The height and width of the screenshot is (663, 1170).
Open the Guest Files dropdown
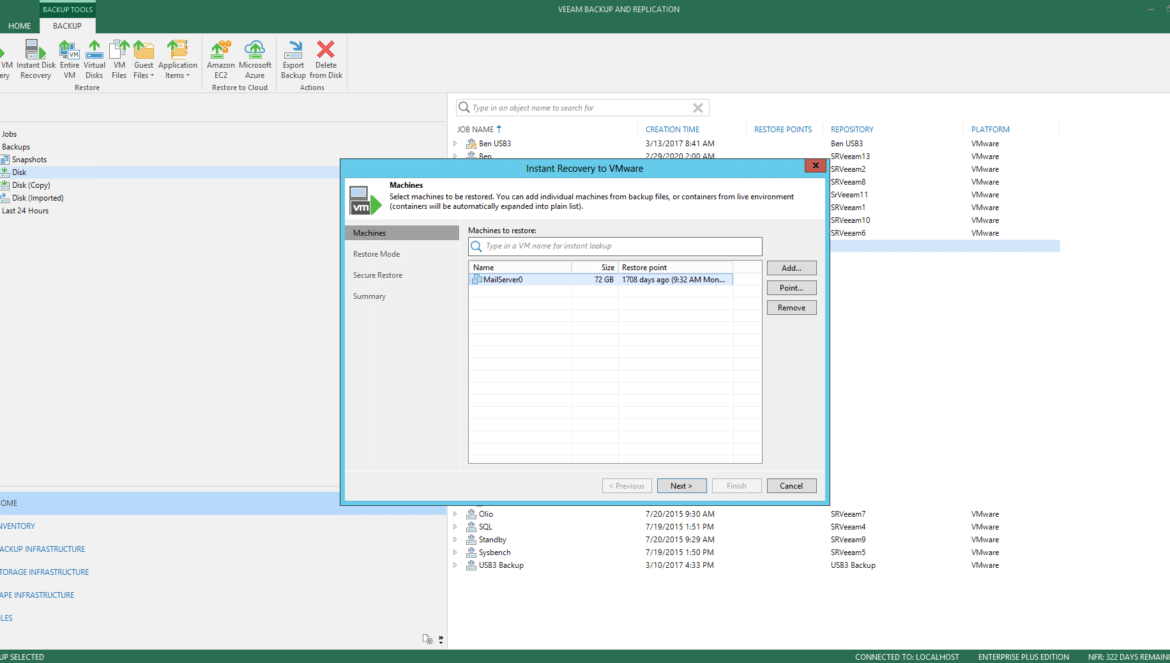[x=143, y=60]
